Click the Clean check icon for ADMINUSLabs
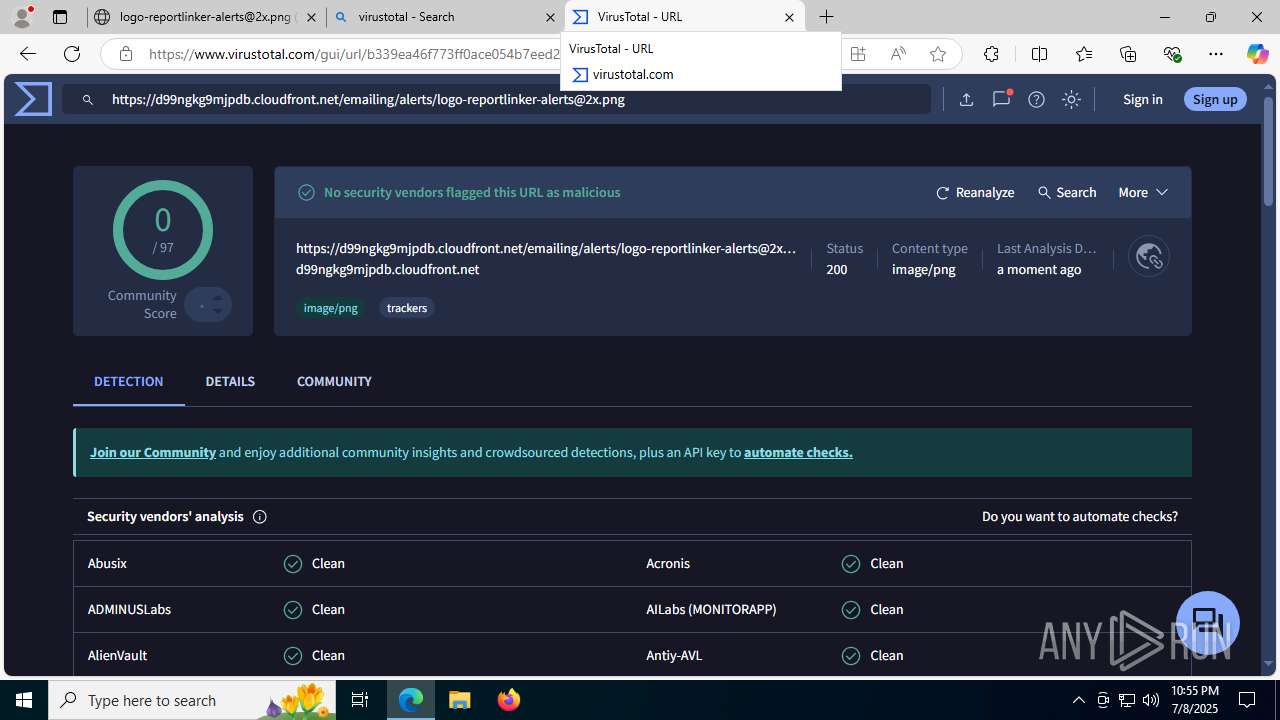Image resolution: width=1280 pixels, height=720 pixels. click(x=293, y=610)
